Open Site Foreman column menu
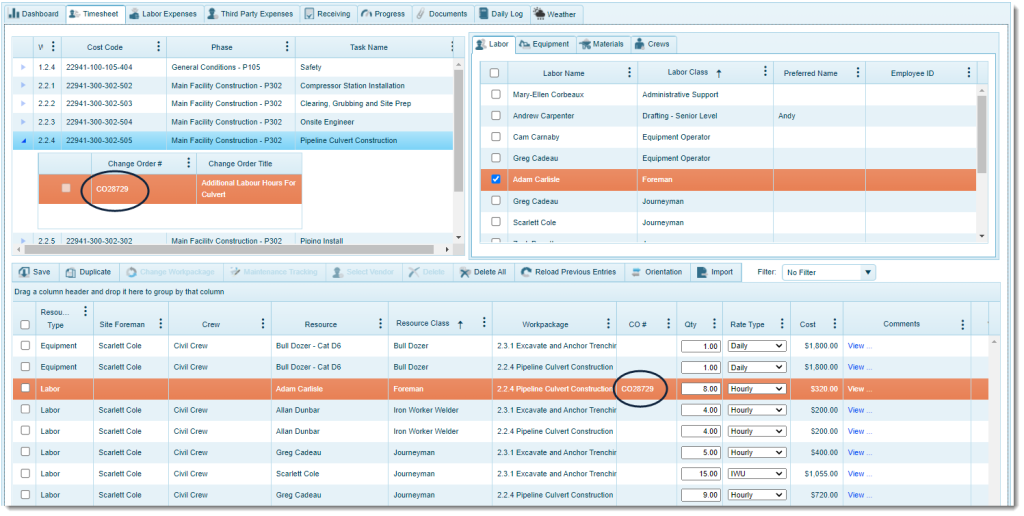This screenshot has width=1024, height=516. (x=161, y=323)
